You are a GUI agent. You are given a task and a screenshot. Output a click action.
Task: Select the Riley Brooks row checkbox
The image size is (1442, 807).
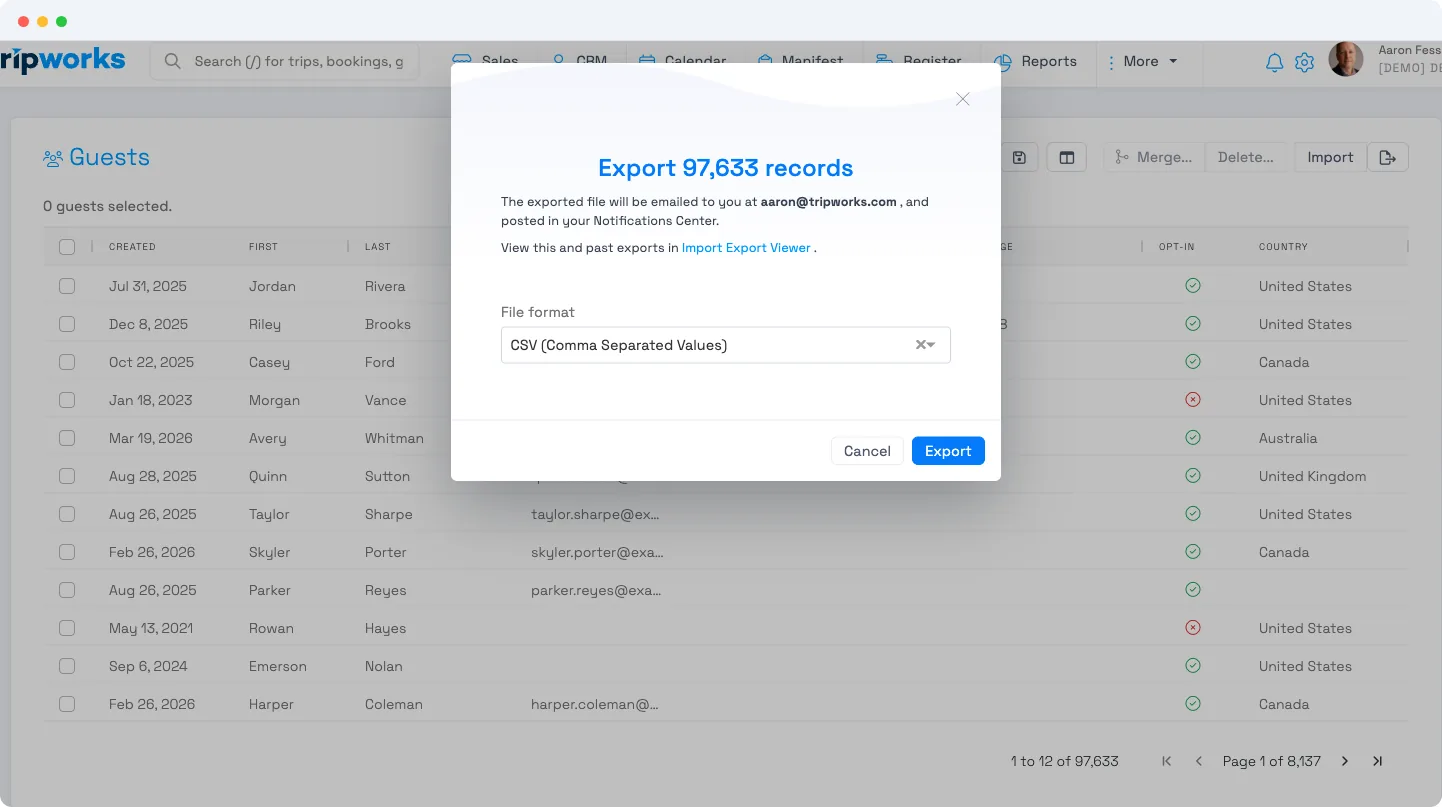tap(67, 324)
